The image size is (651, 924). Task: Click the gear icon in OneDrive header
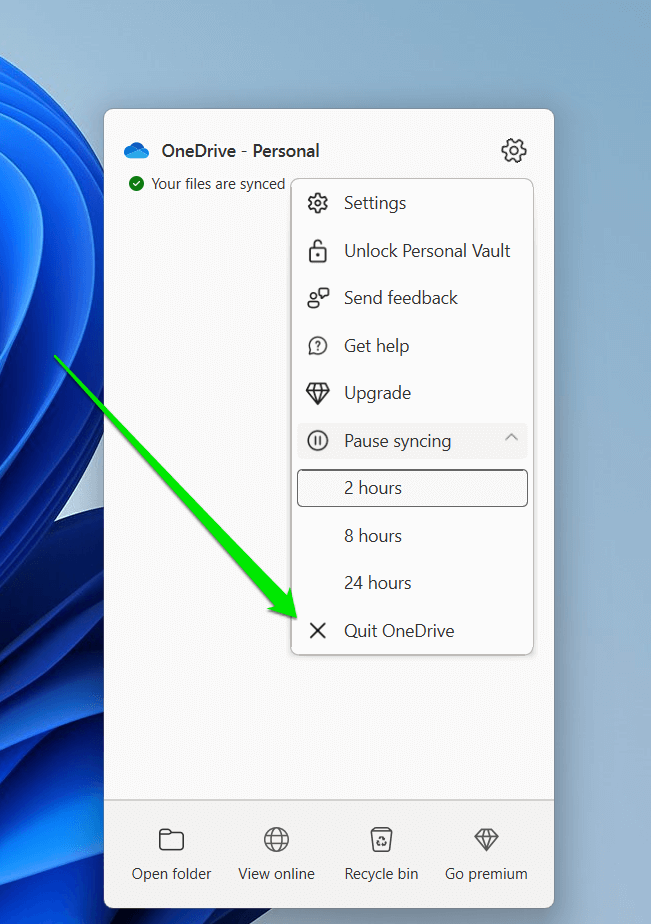click(x=514, y=151)
